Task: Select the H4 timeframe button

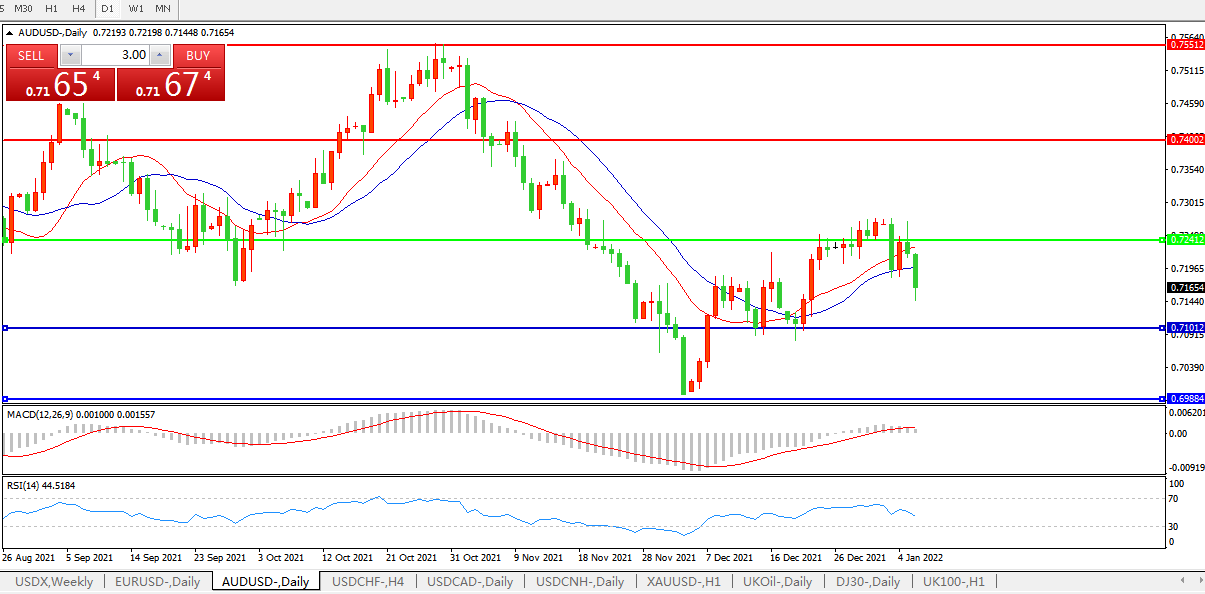Action: point(78,8)
